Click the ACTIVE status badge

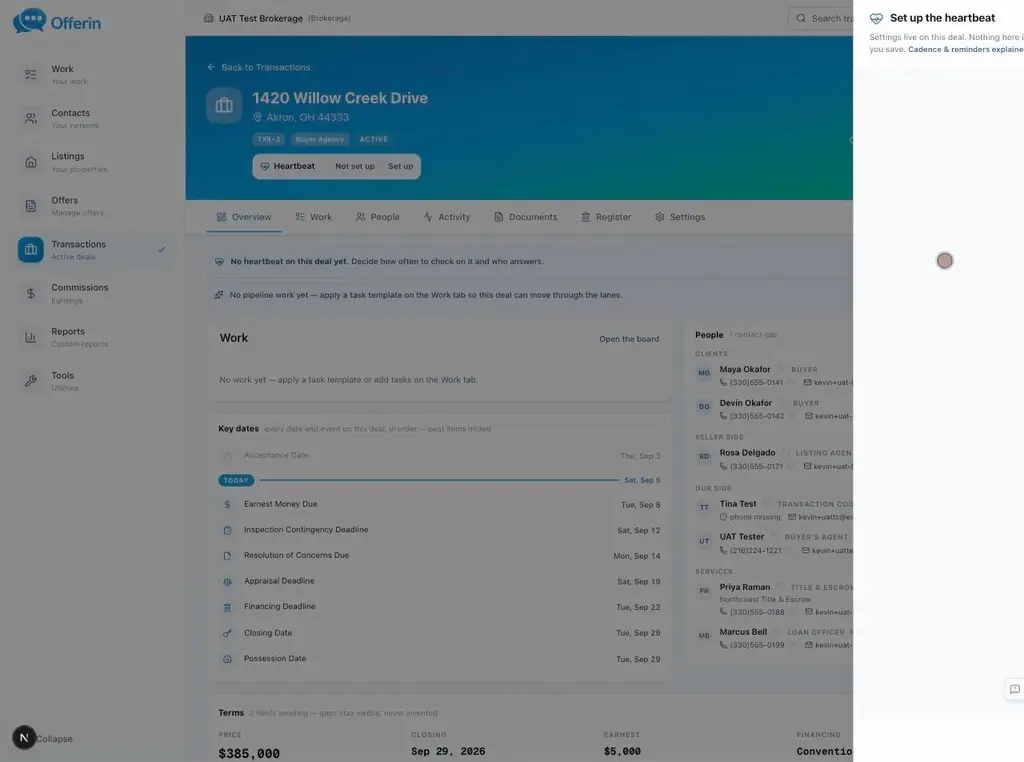(x=374, y=139)
